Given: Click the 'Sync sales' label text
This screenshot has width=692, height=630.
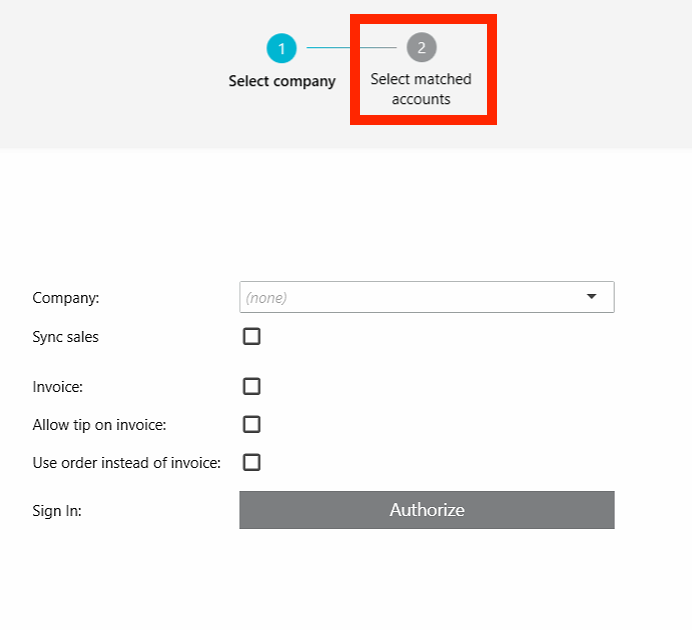Looking at the screenshot, I should click(x=65, y=337).
